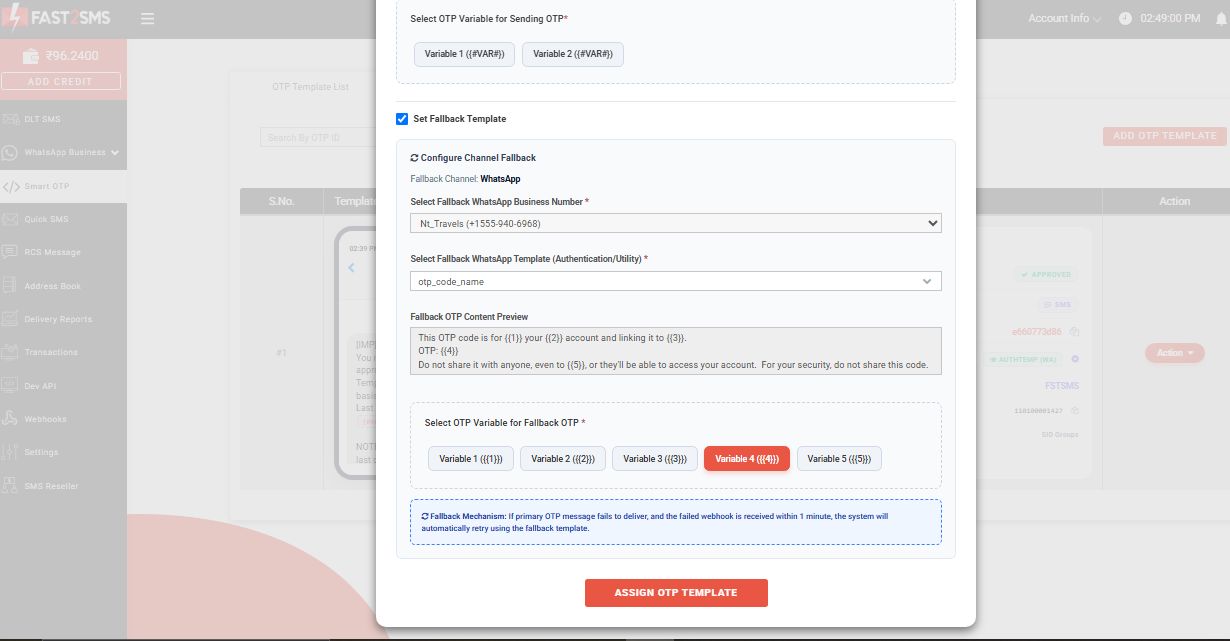Click Assign OTP Template button
Viewport: 1230px width, 641px height.
click(x=676, y=593)
